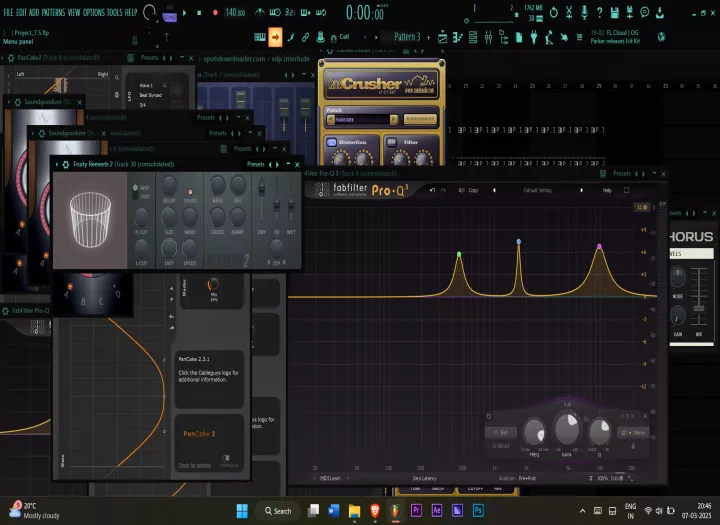The width and height of the screenshot is (720, 525).
Task: Click the red Record button
Action: tap(215, 13)
